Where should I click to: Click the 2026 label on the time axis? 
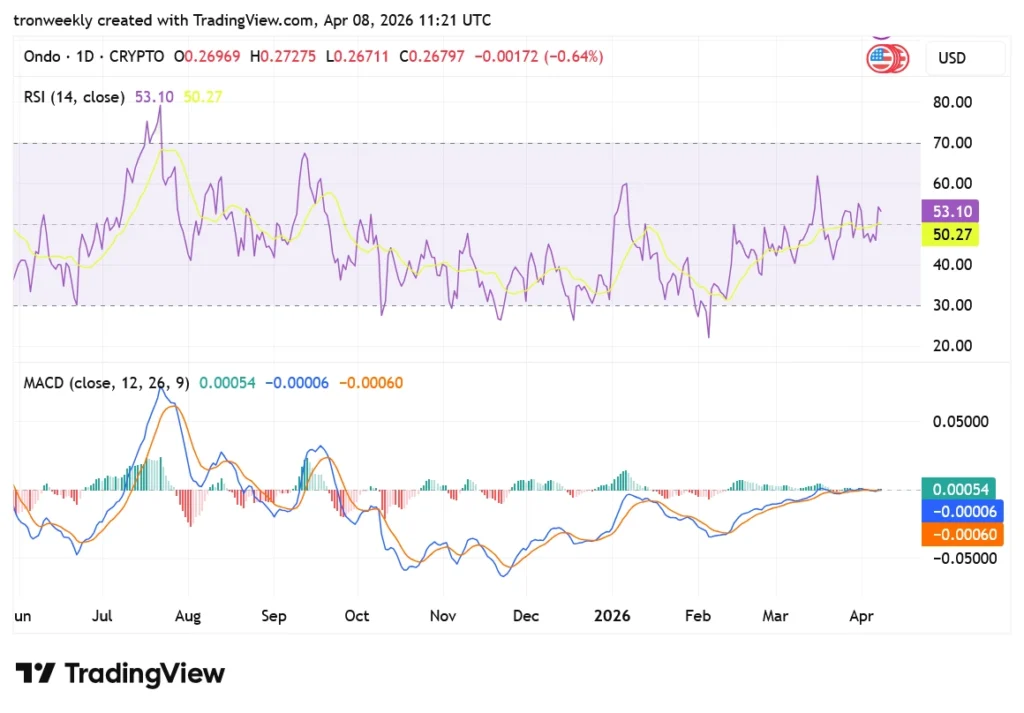611,616
